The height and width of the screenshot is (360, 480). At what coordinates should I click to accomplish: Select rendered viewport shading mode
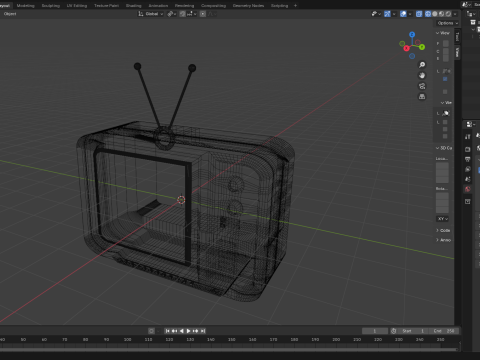point(448,14)
